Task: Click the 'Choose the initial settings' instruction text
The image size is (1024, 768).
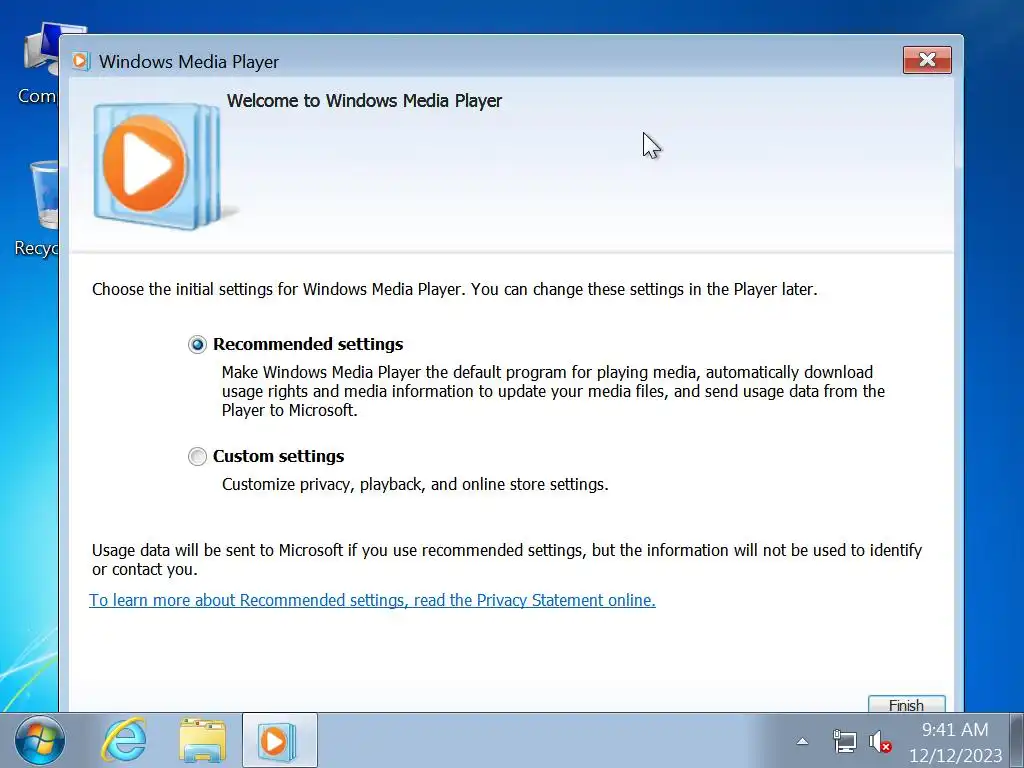Action: point(455,289)
